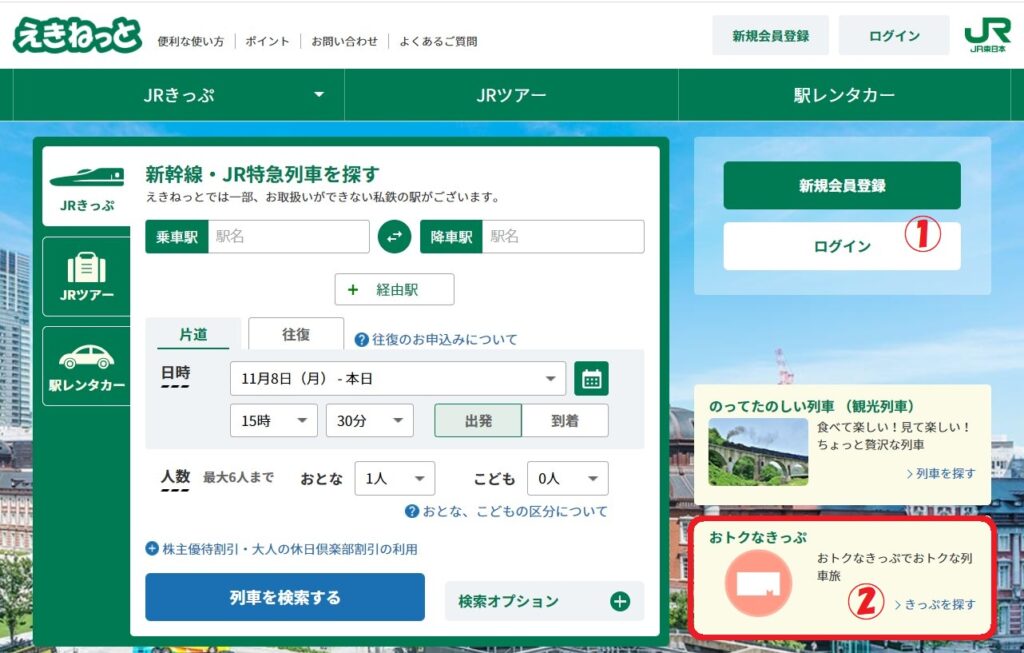Viewport: 1024px width, 653px height.
Task: Click 列車を検索する button
Action: 285,597
